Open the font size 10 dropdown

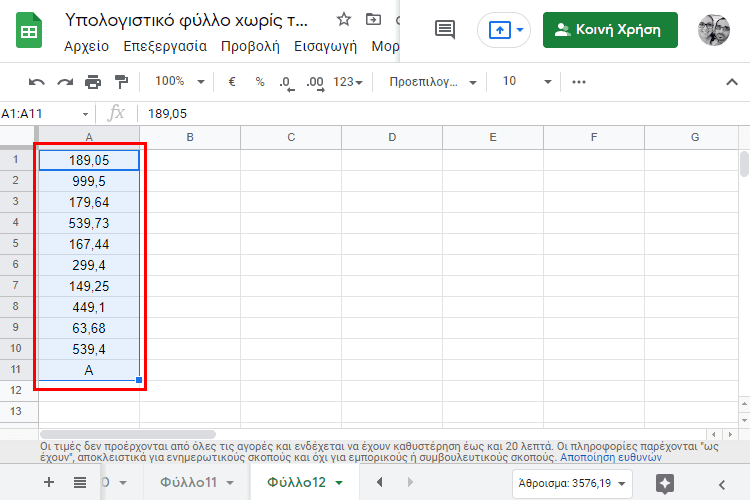pos(527,81)
